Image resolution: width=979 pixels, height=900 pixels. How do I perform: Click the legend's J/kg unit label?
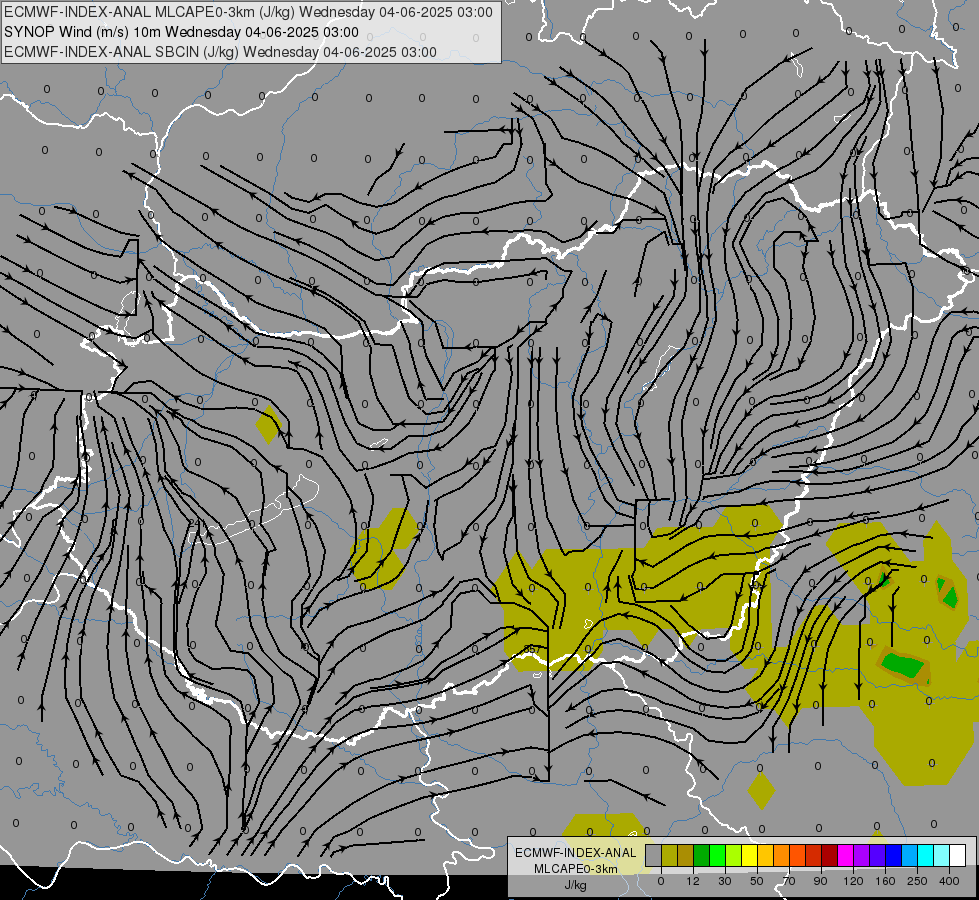pyautogui.click(x=575, y=885)
